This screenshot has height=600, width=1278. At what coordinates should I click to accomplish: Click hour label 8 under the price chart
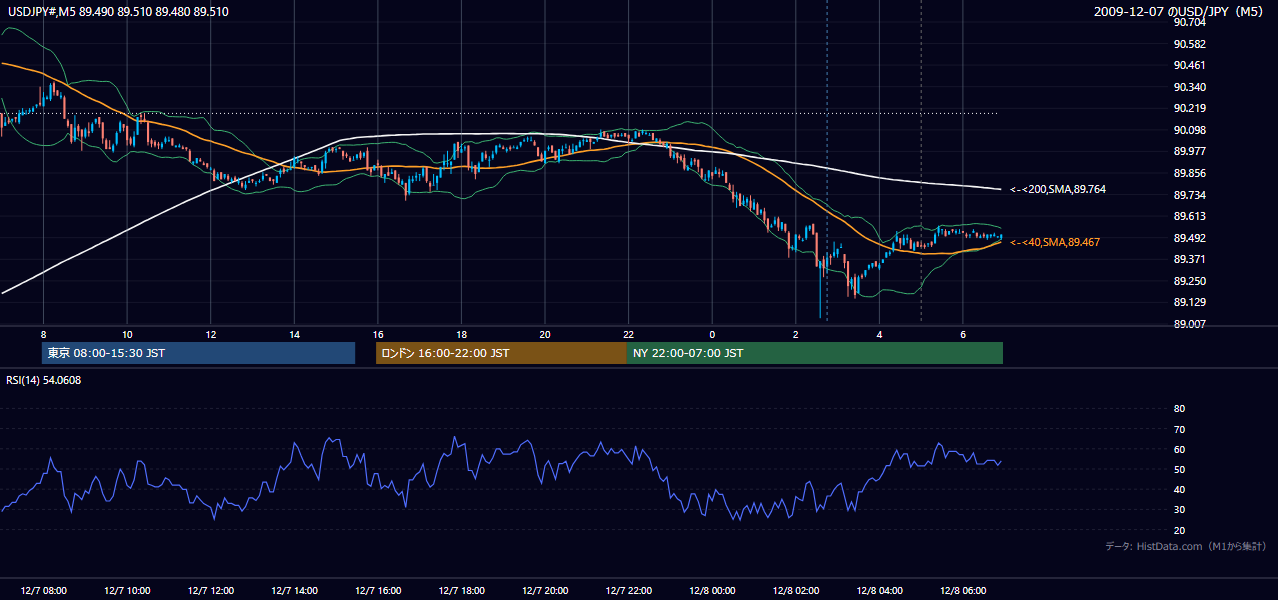click(x=43, y=334)
